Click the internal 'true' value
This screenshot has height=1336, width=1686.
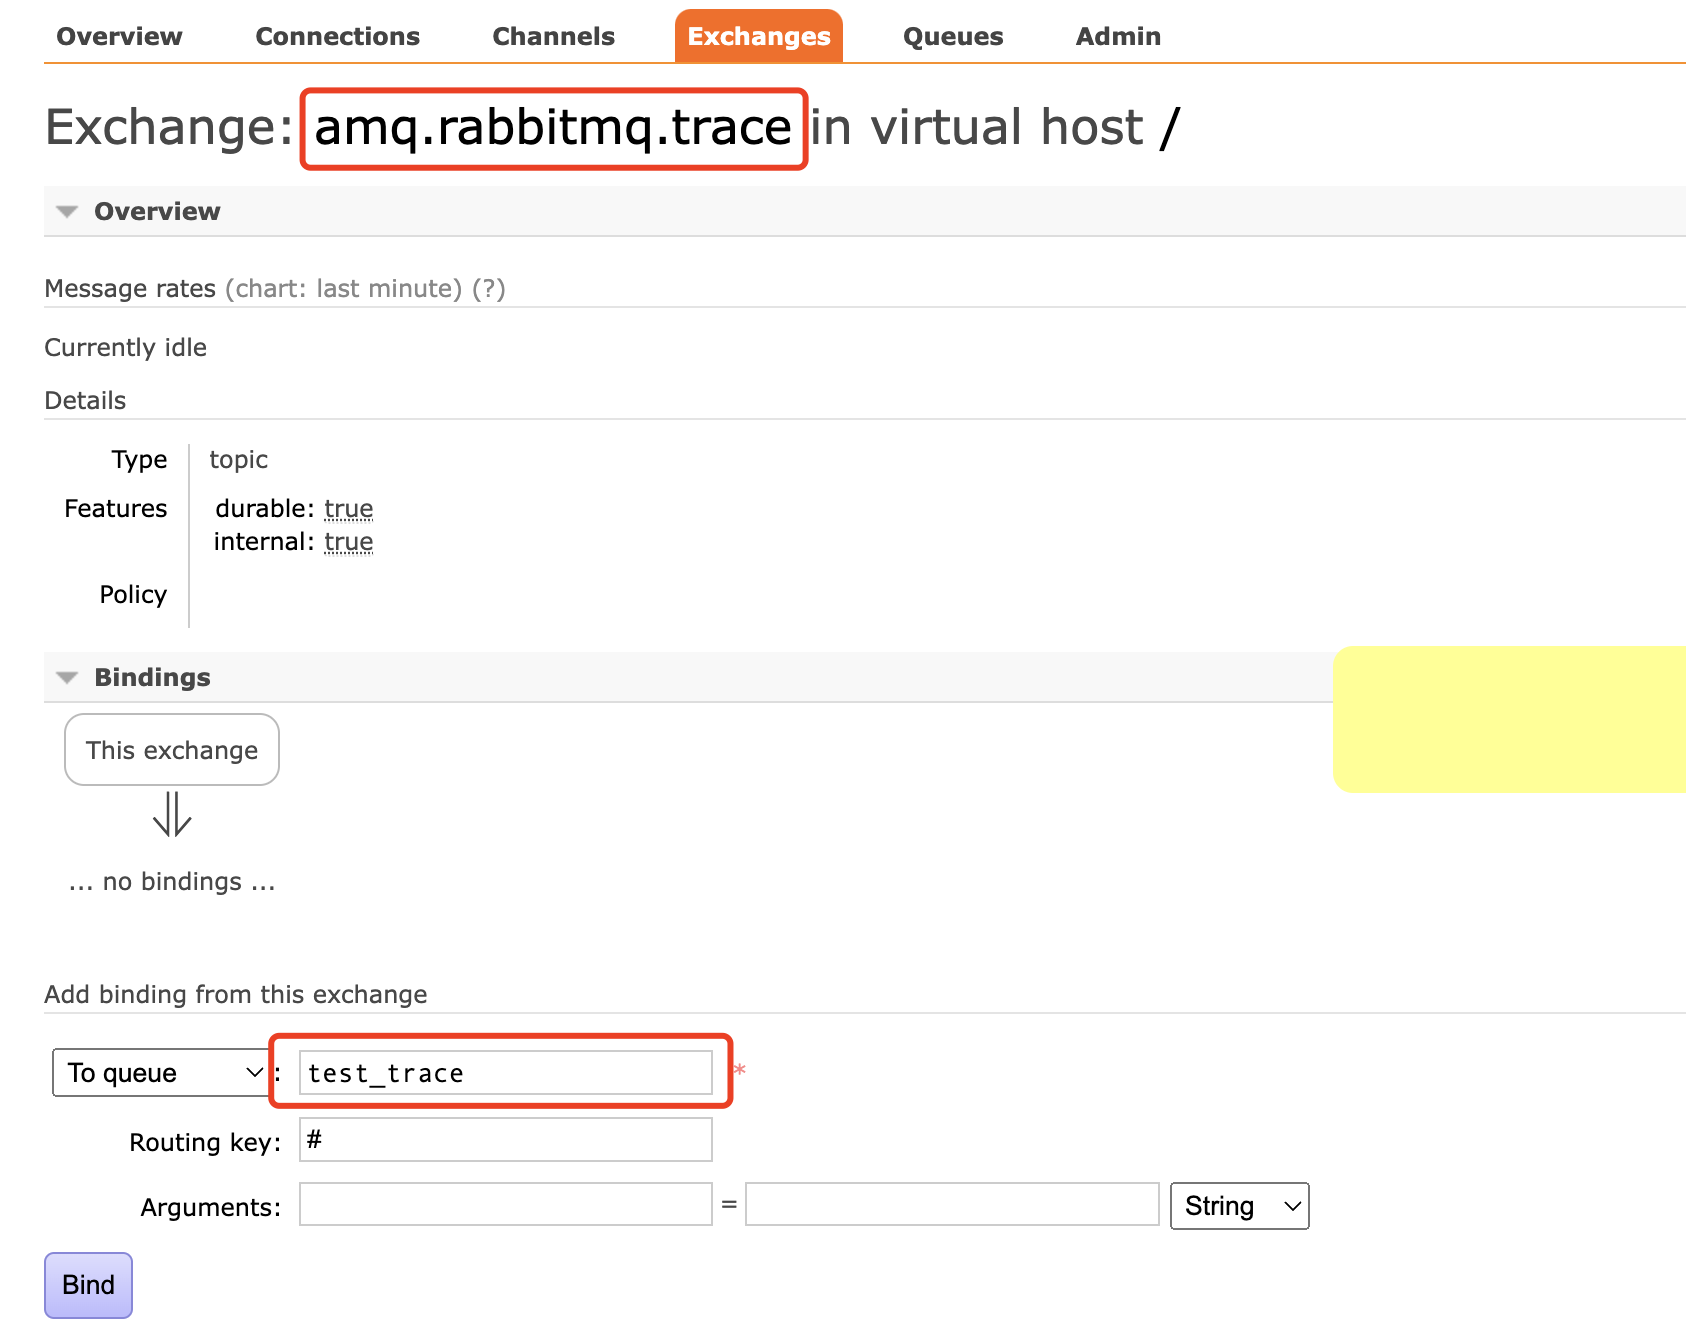pos(348,542)
